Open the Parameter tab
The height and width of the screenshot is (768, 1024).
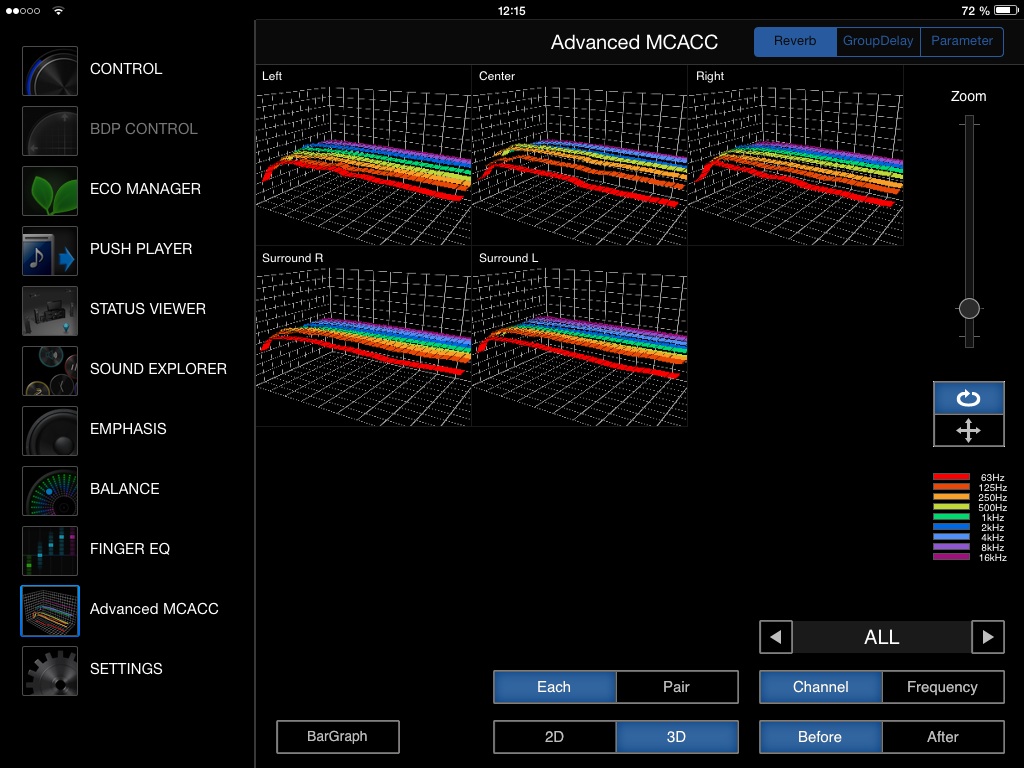pos(962,41)
